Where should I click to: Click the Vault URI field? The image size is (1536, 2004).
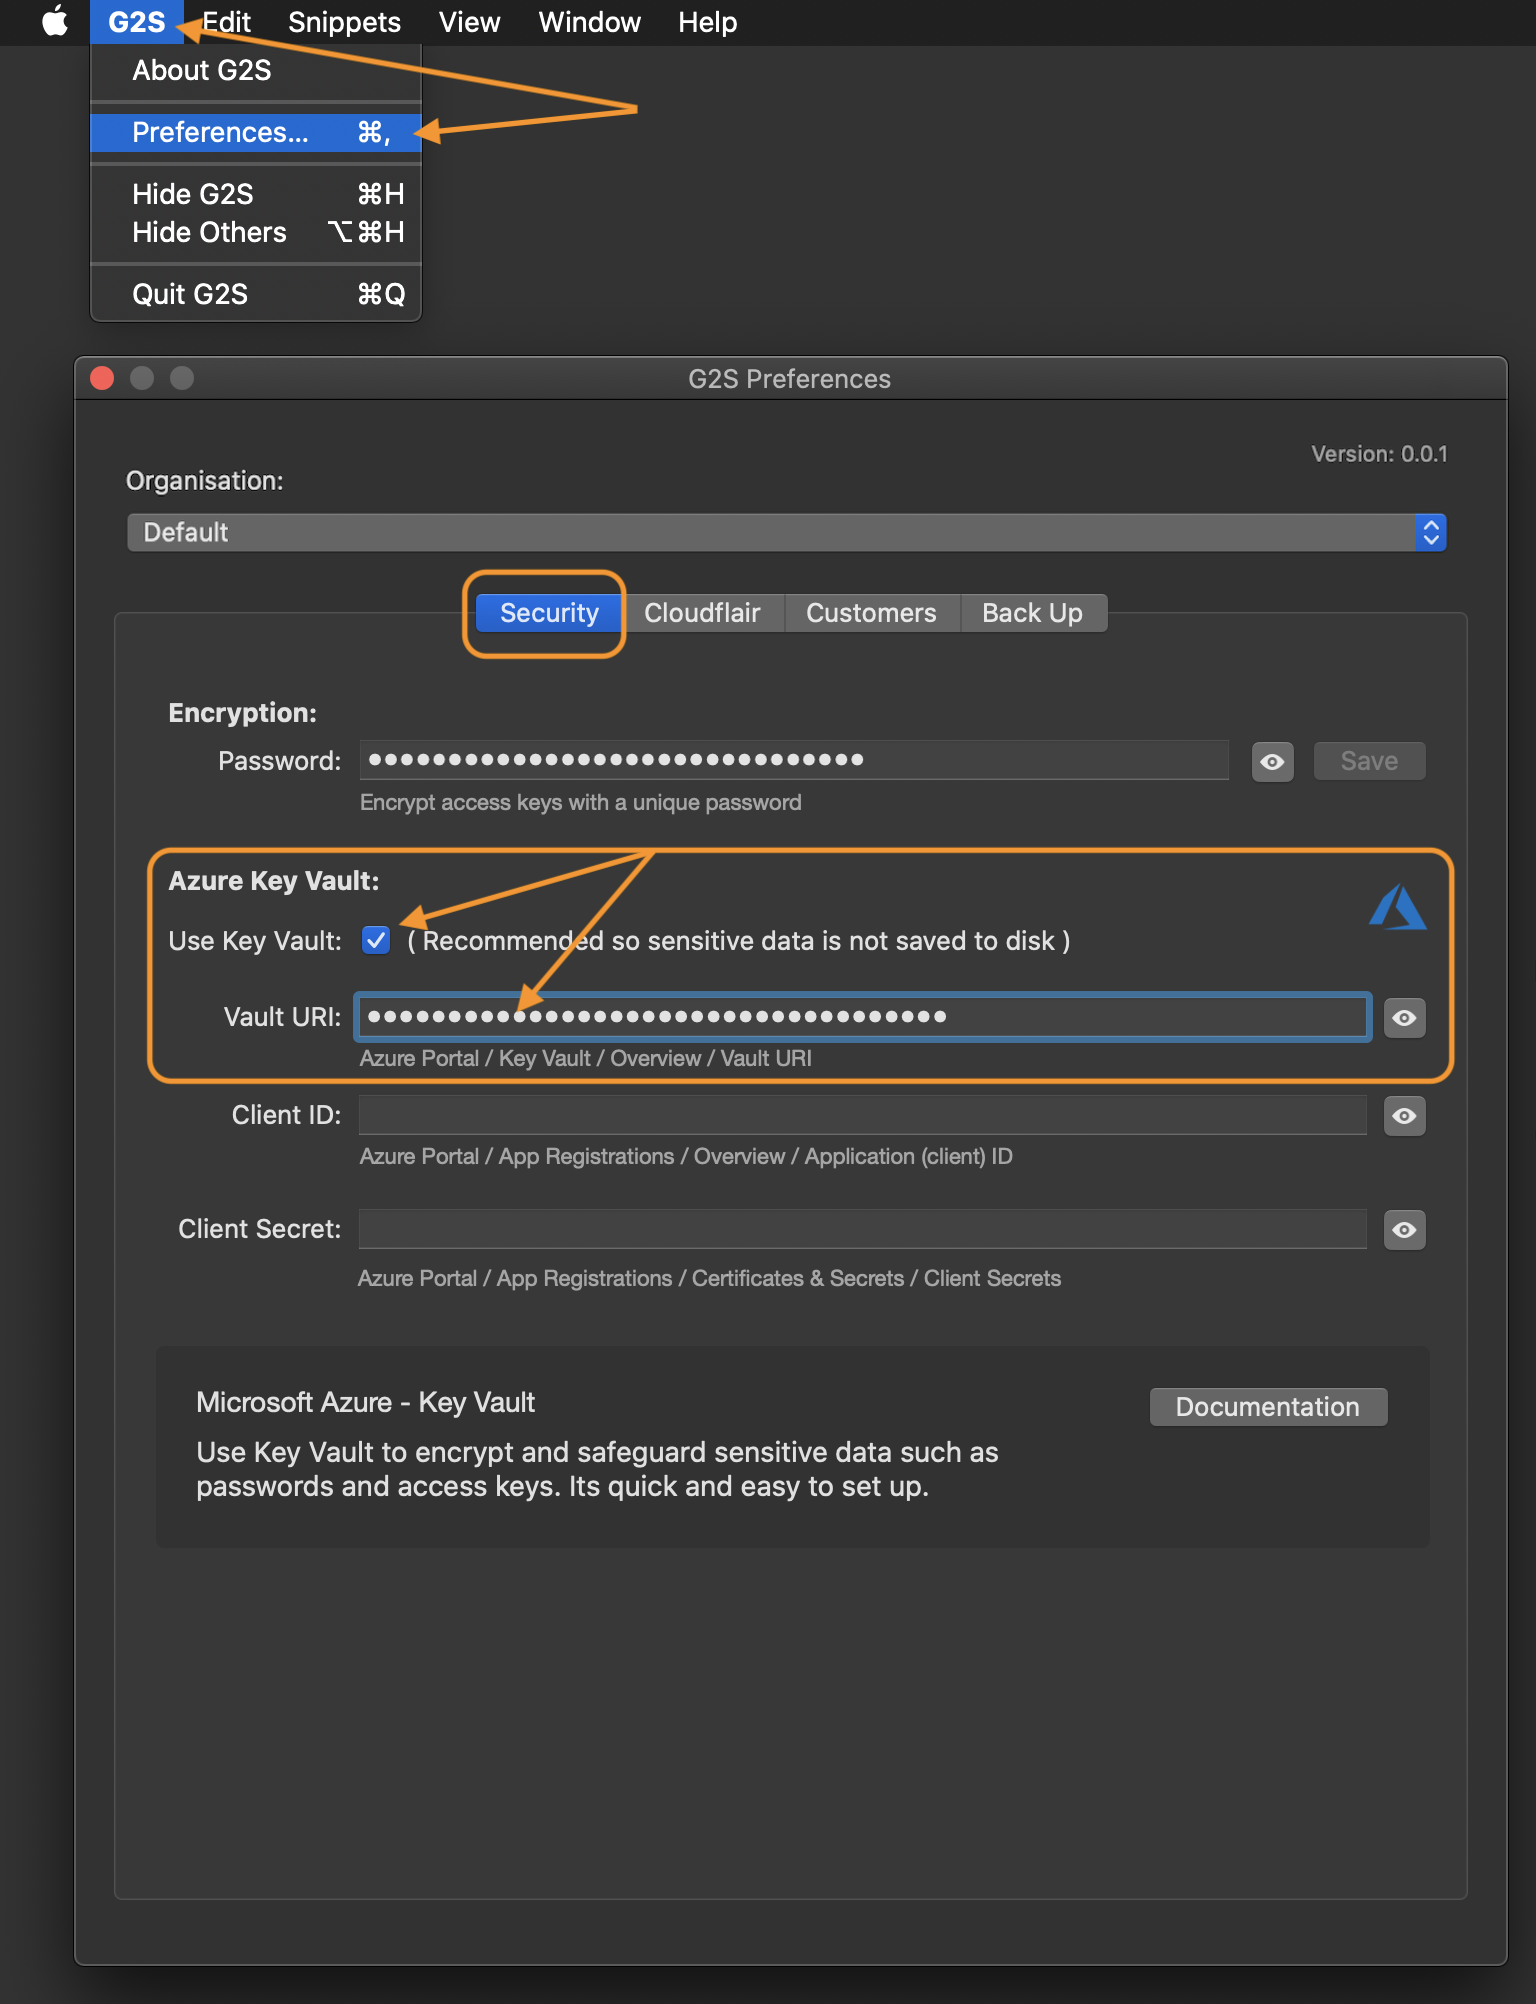(x=863, y=1017)
